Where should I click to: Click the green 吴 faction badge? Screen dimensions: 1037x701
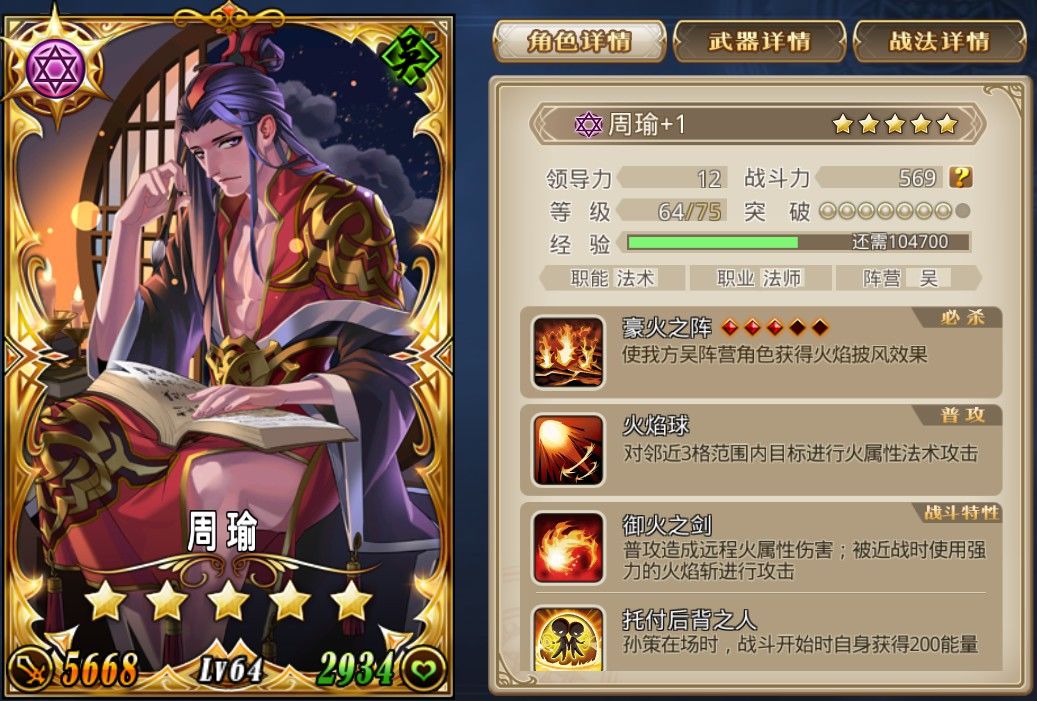coord(411,58)
